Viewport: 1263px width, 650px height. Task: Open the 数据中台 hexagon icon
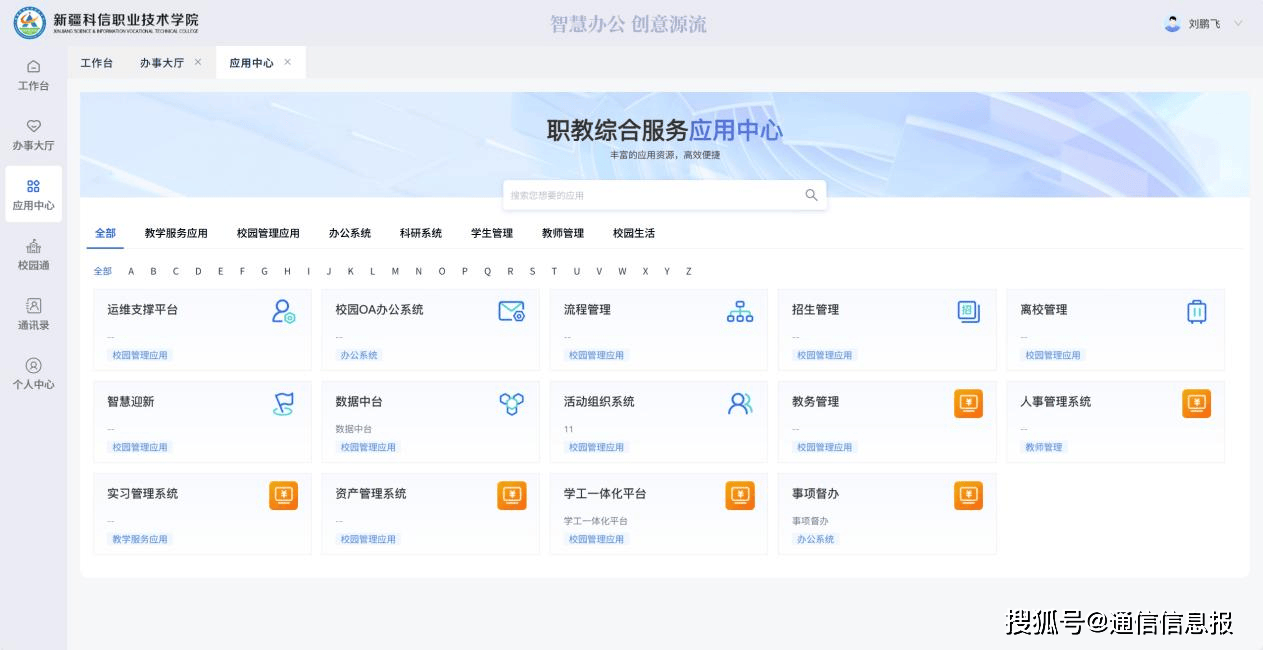pyautogui.click(x=511, y=403)
